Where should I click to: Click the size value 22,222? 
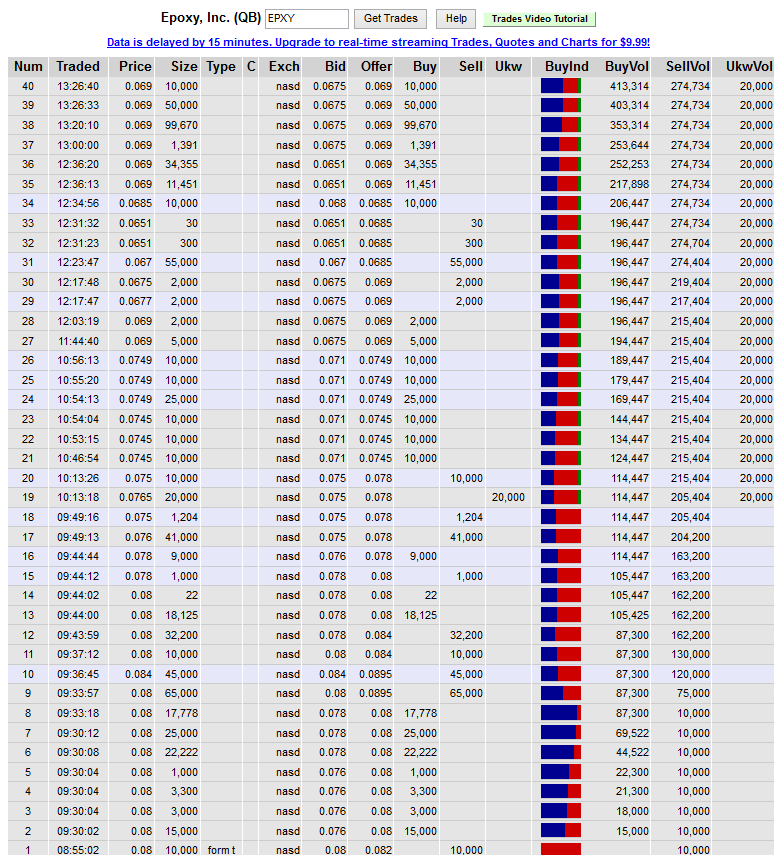(x=181, y=752)
